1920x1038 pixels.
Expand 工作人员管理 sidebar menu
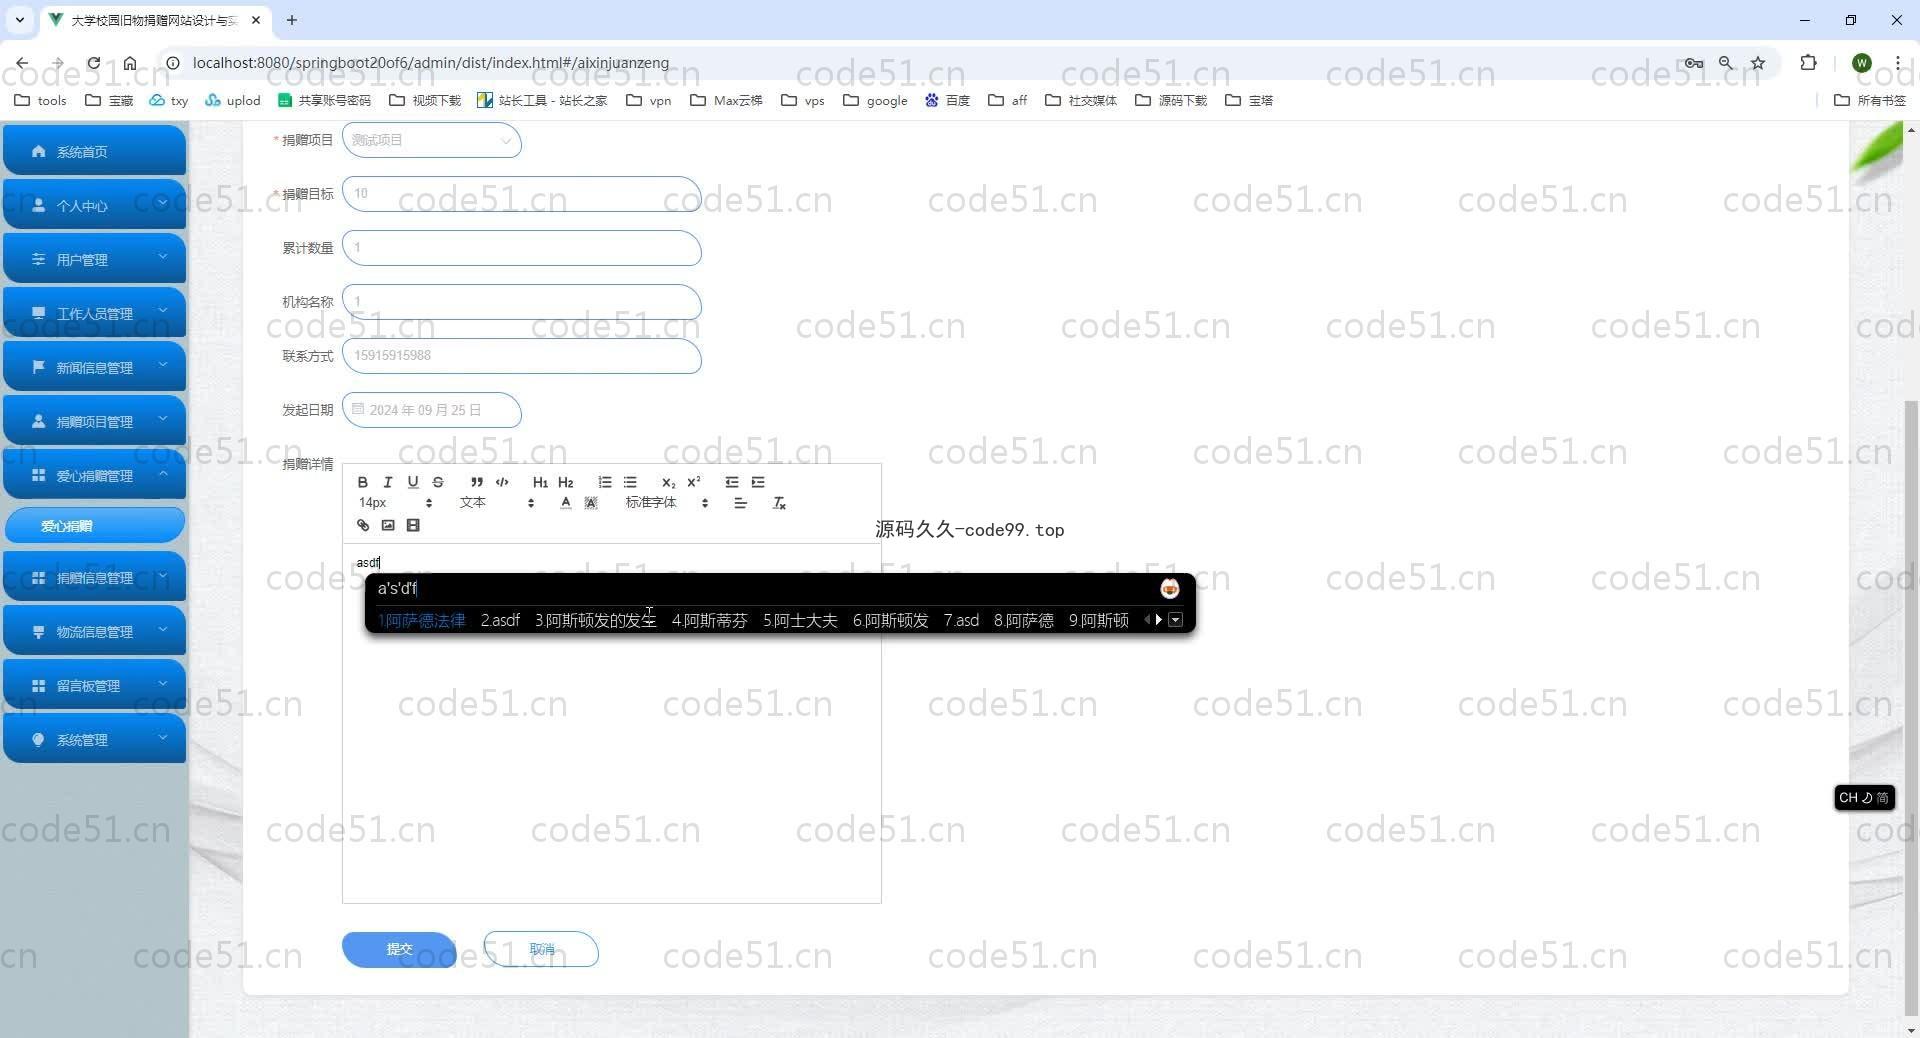94,313
